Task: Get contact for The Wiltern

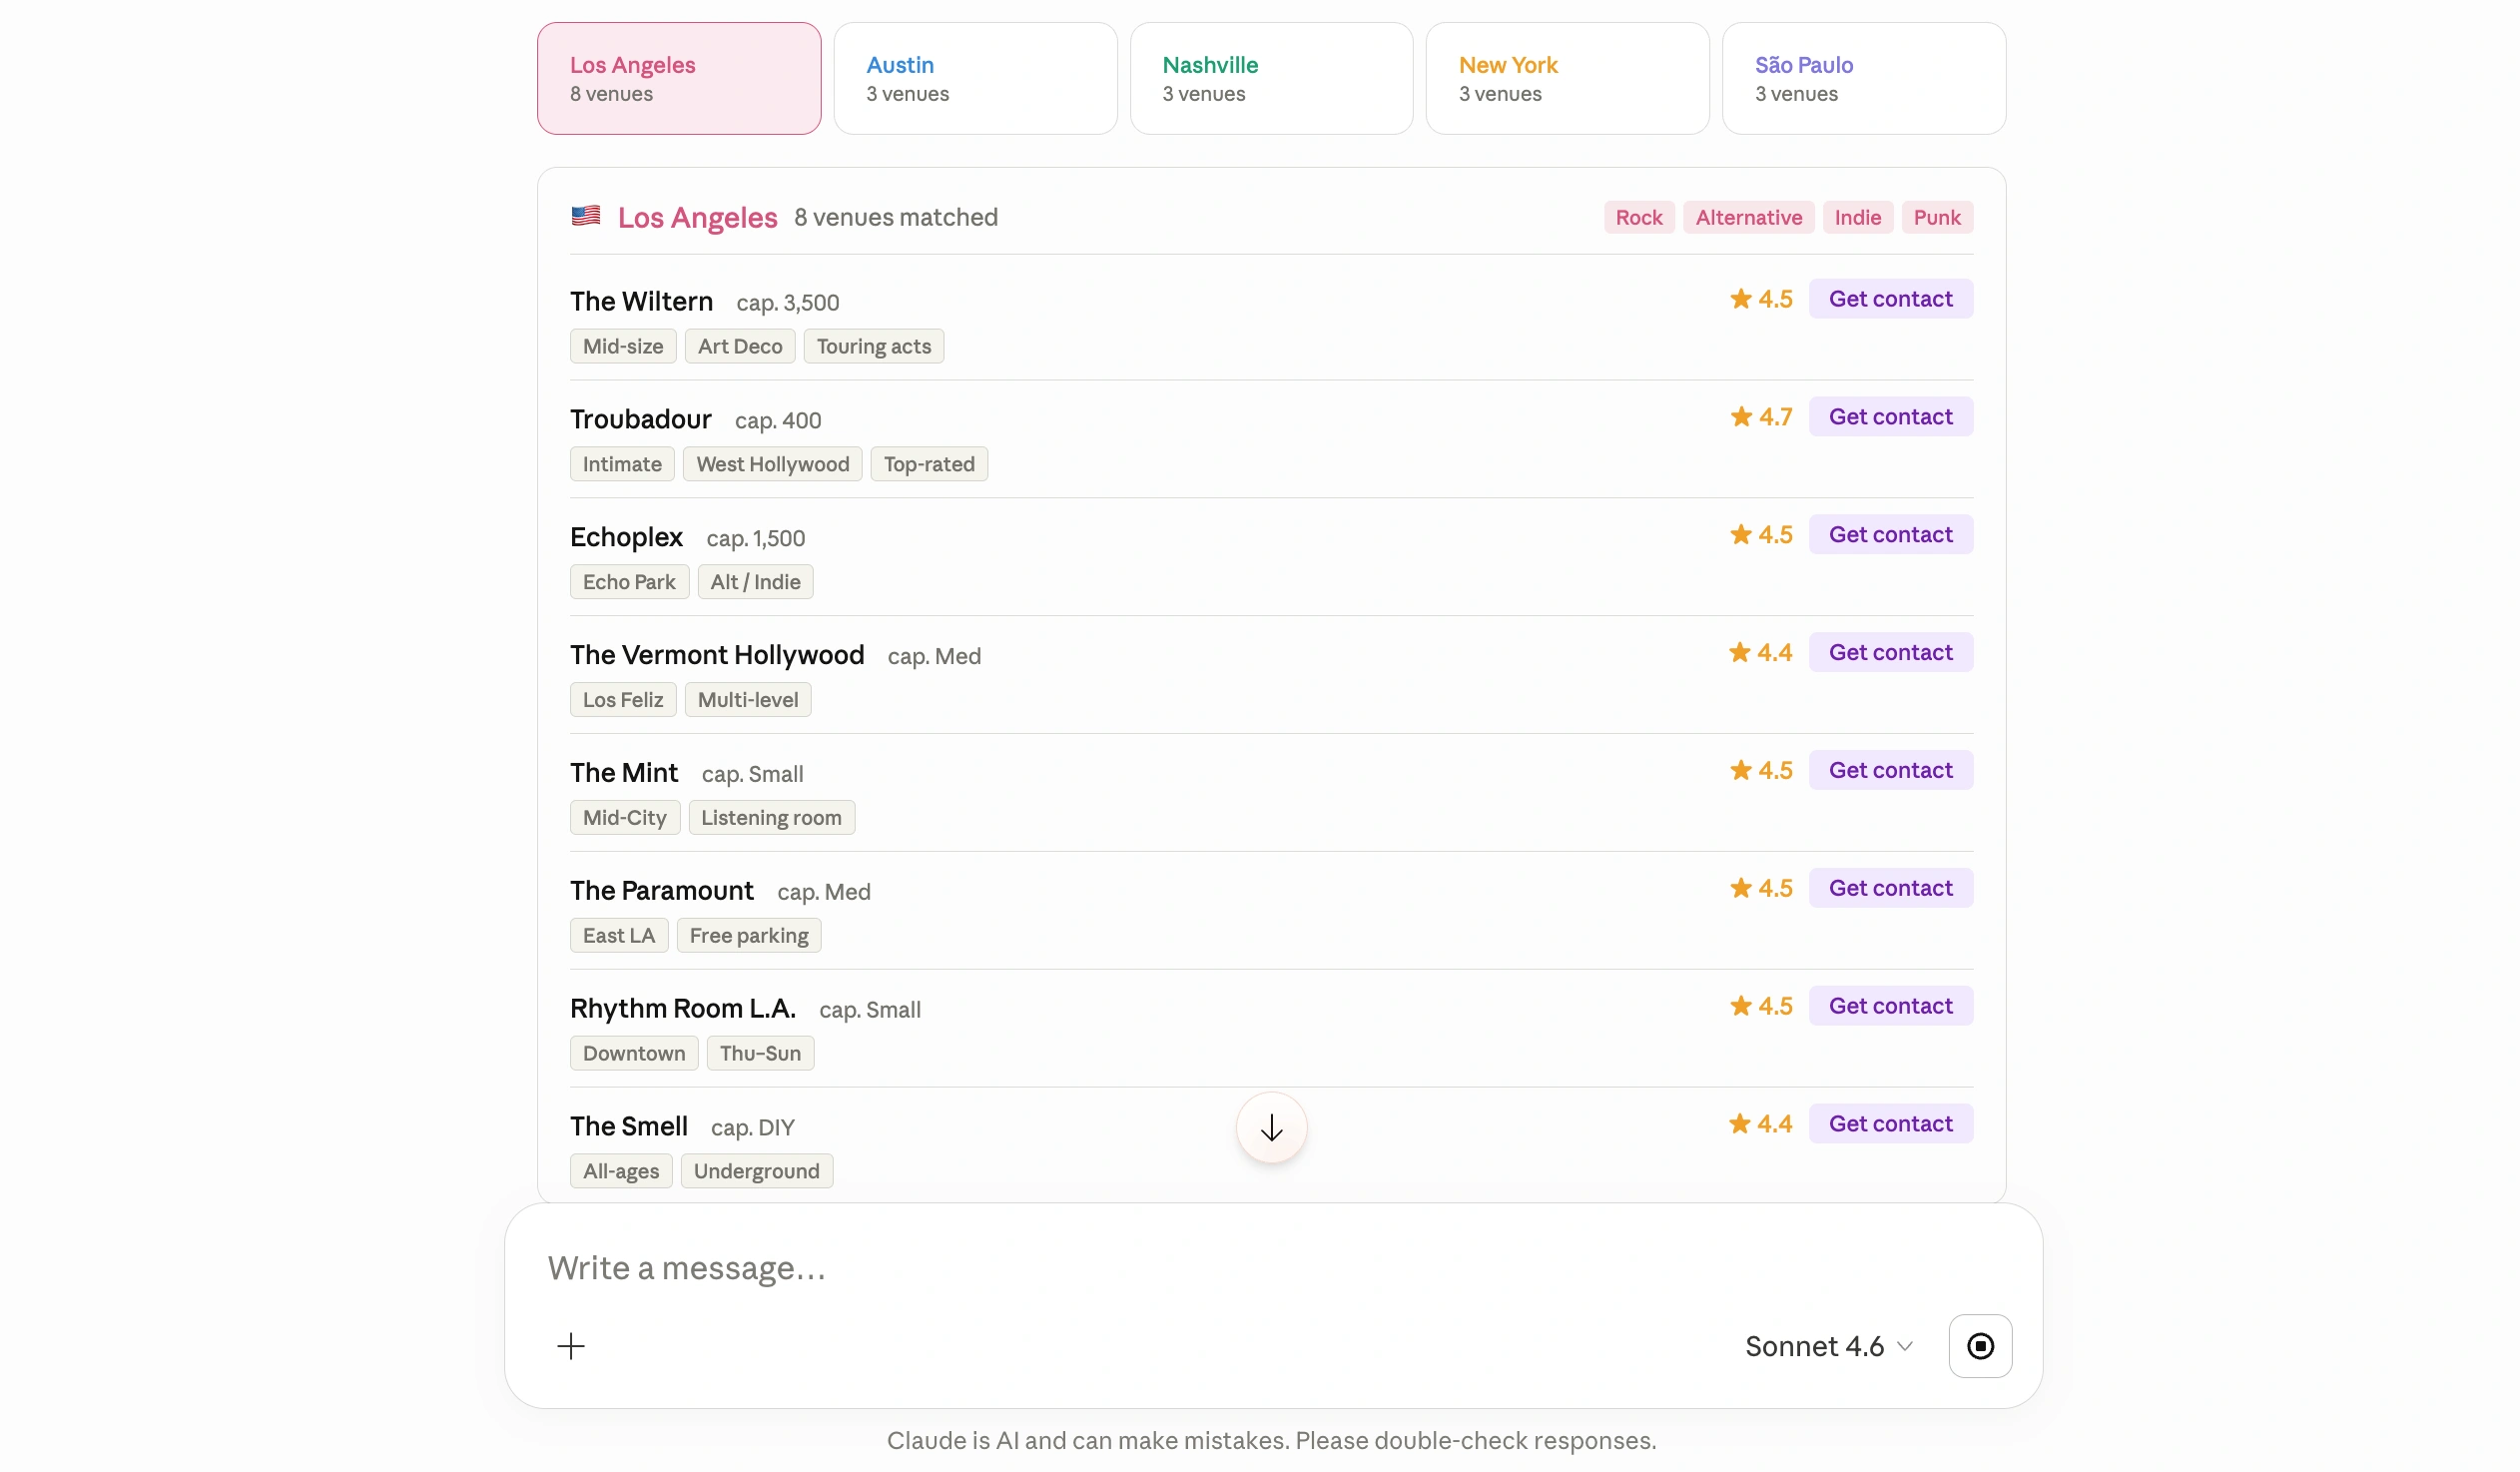Action: (x=1890, y=299)
